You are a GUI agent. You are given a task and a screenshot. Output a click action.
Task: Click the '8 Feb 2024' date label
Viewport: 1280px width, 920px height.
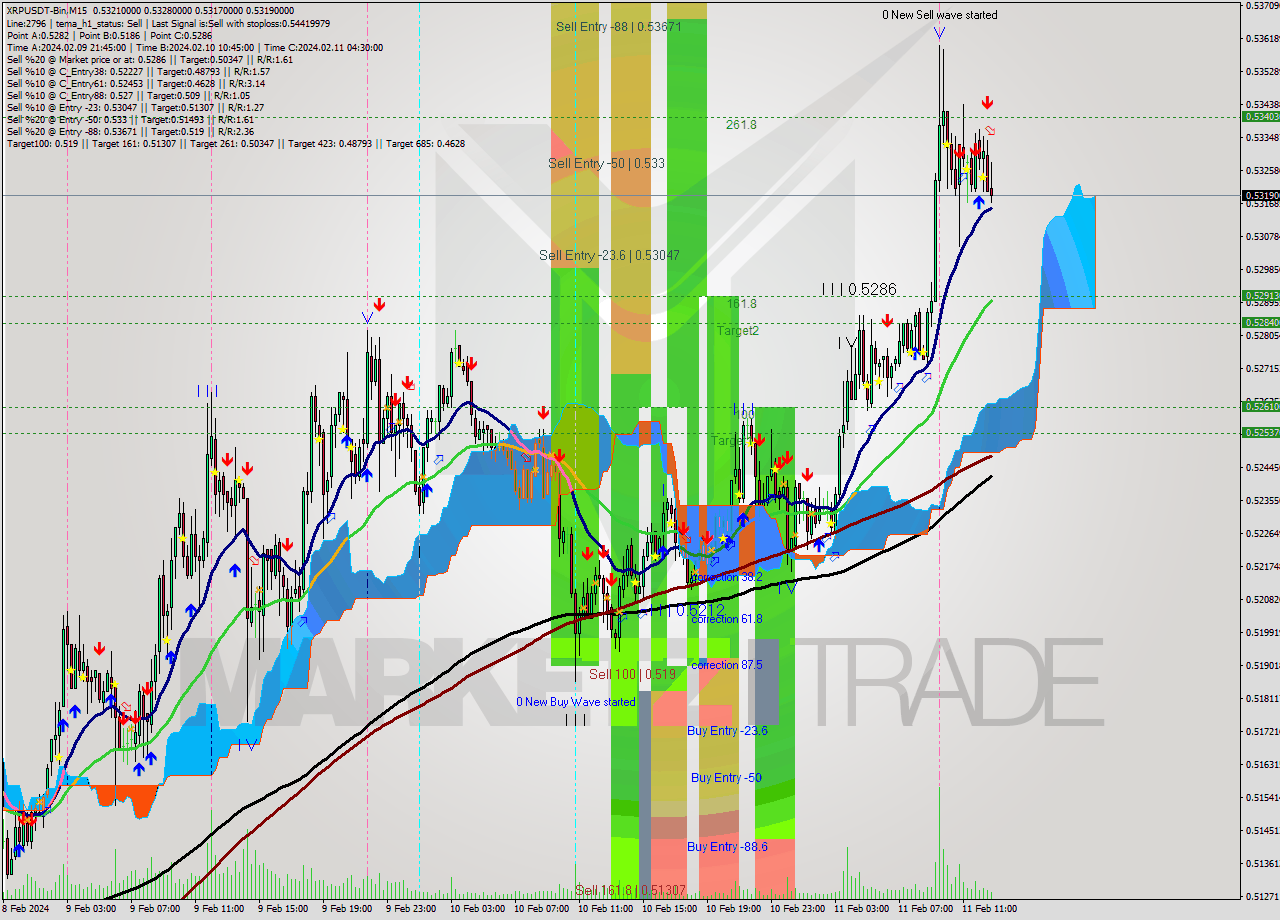coord(28,910)
